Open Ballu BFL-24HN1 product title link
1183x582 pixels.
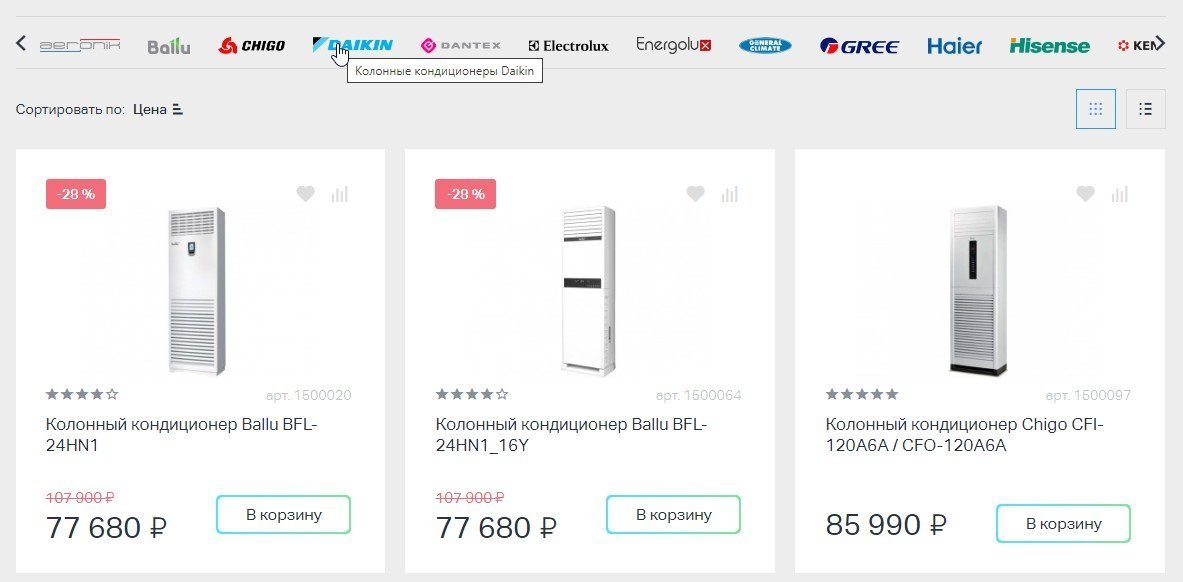pyautogui.click(x=181, y=435)
